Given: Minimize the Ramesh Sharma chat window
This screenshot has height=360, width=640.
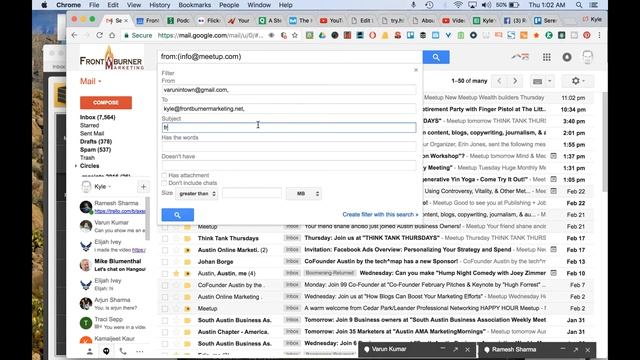Looking at the screenshot, I should click(563, 349).
